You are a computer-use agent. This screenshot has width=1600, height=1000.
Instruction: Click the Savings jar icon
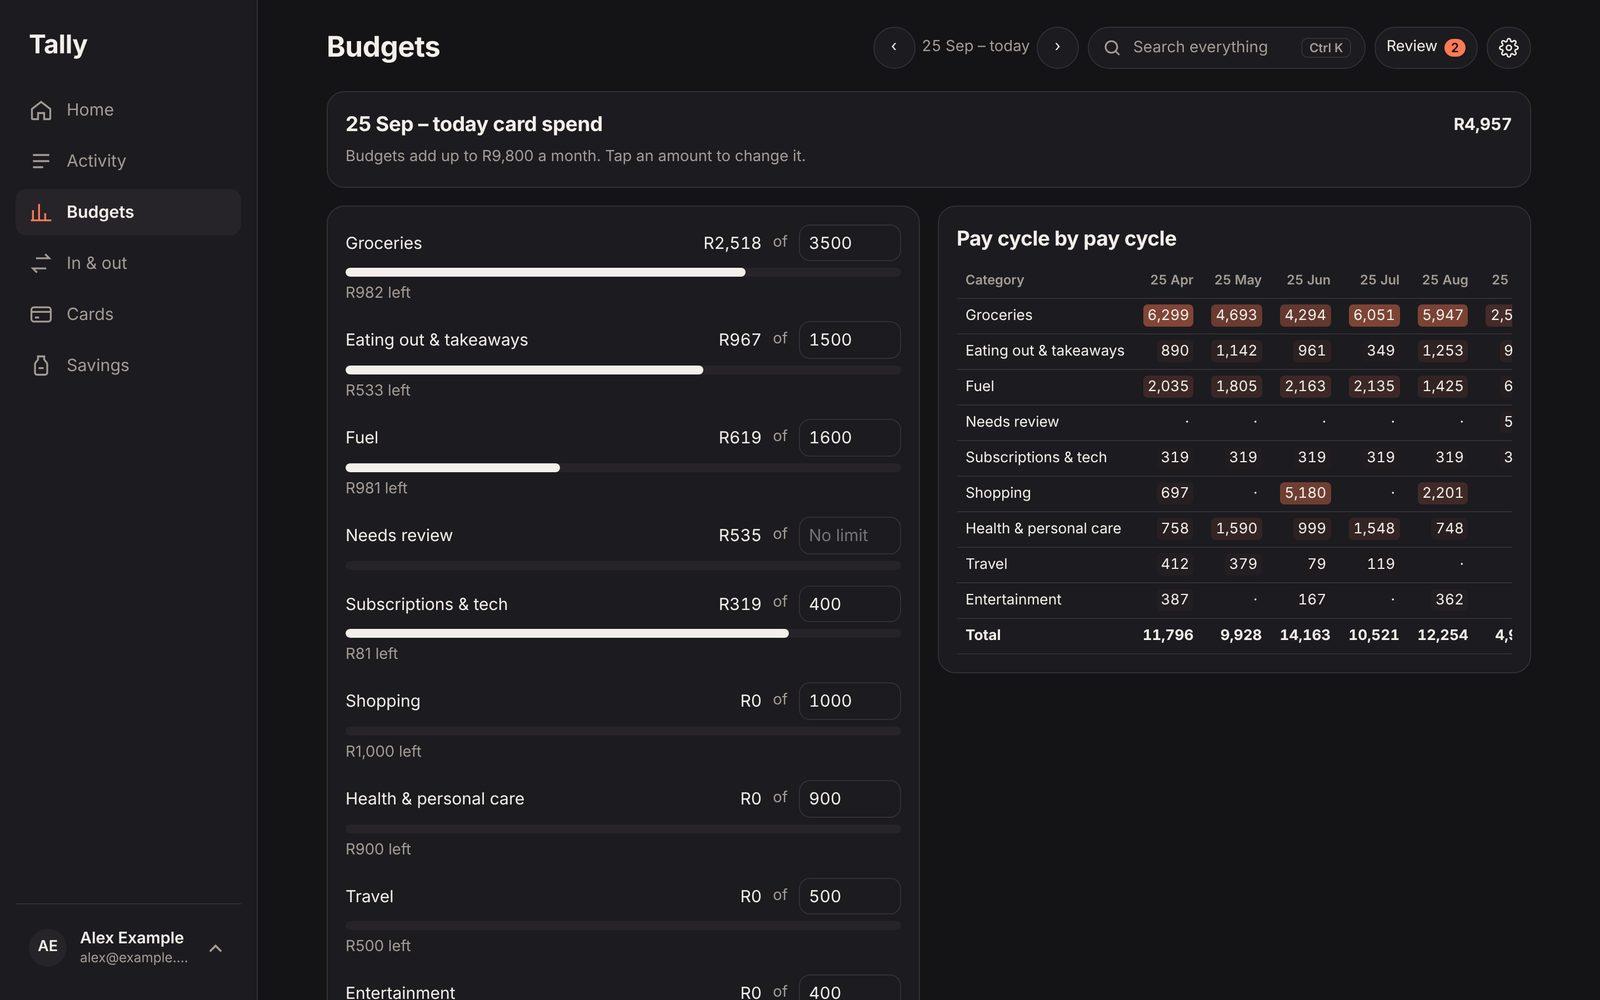[41, 365]
